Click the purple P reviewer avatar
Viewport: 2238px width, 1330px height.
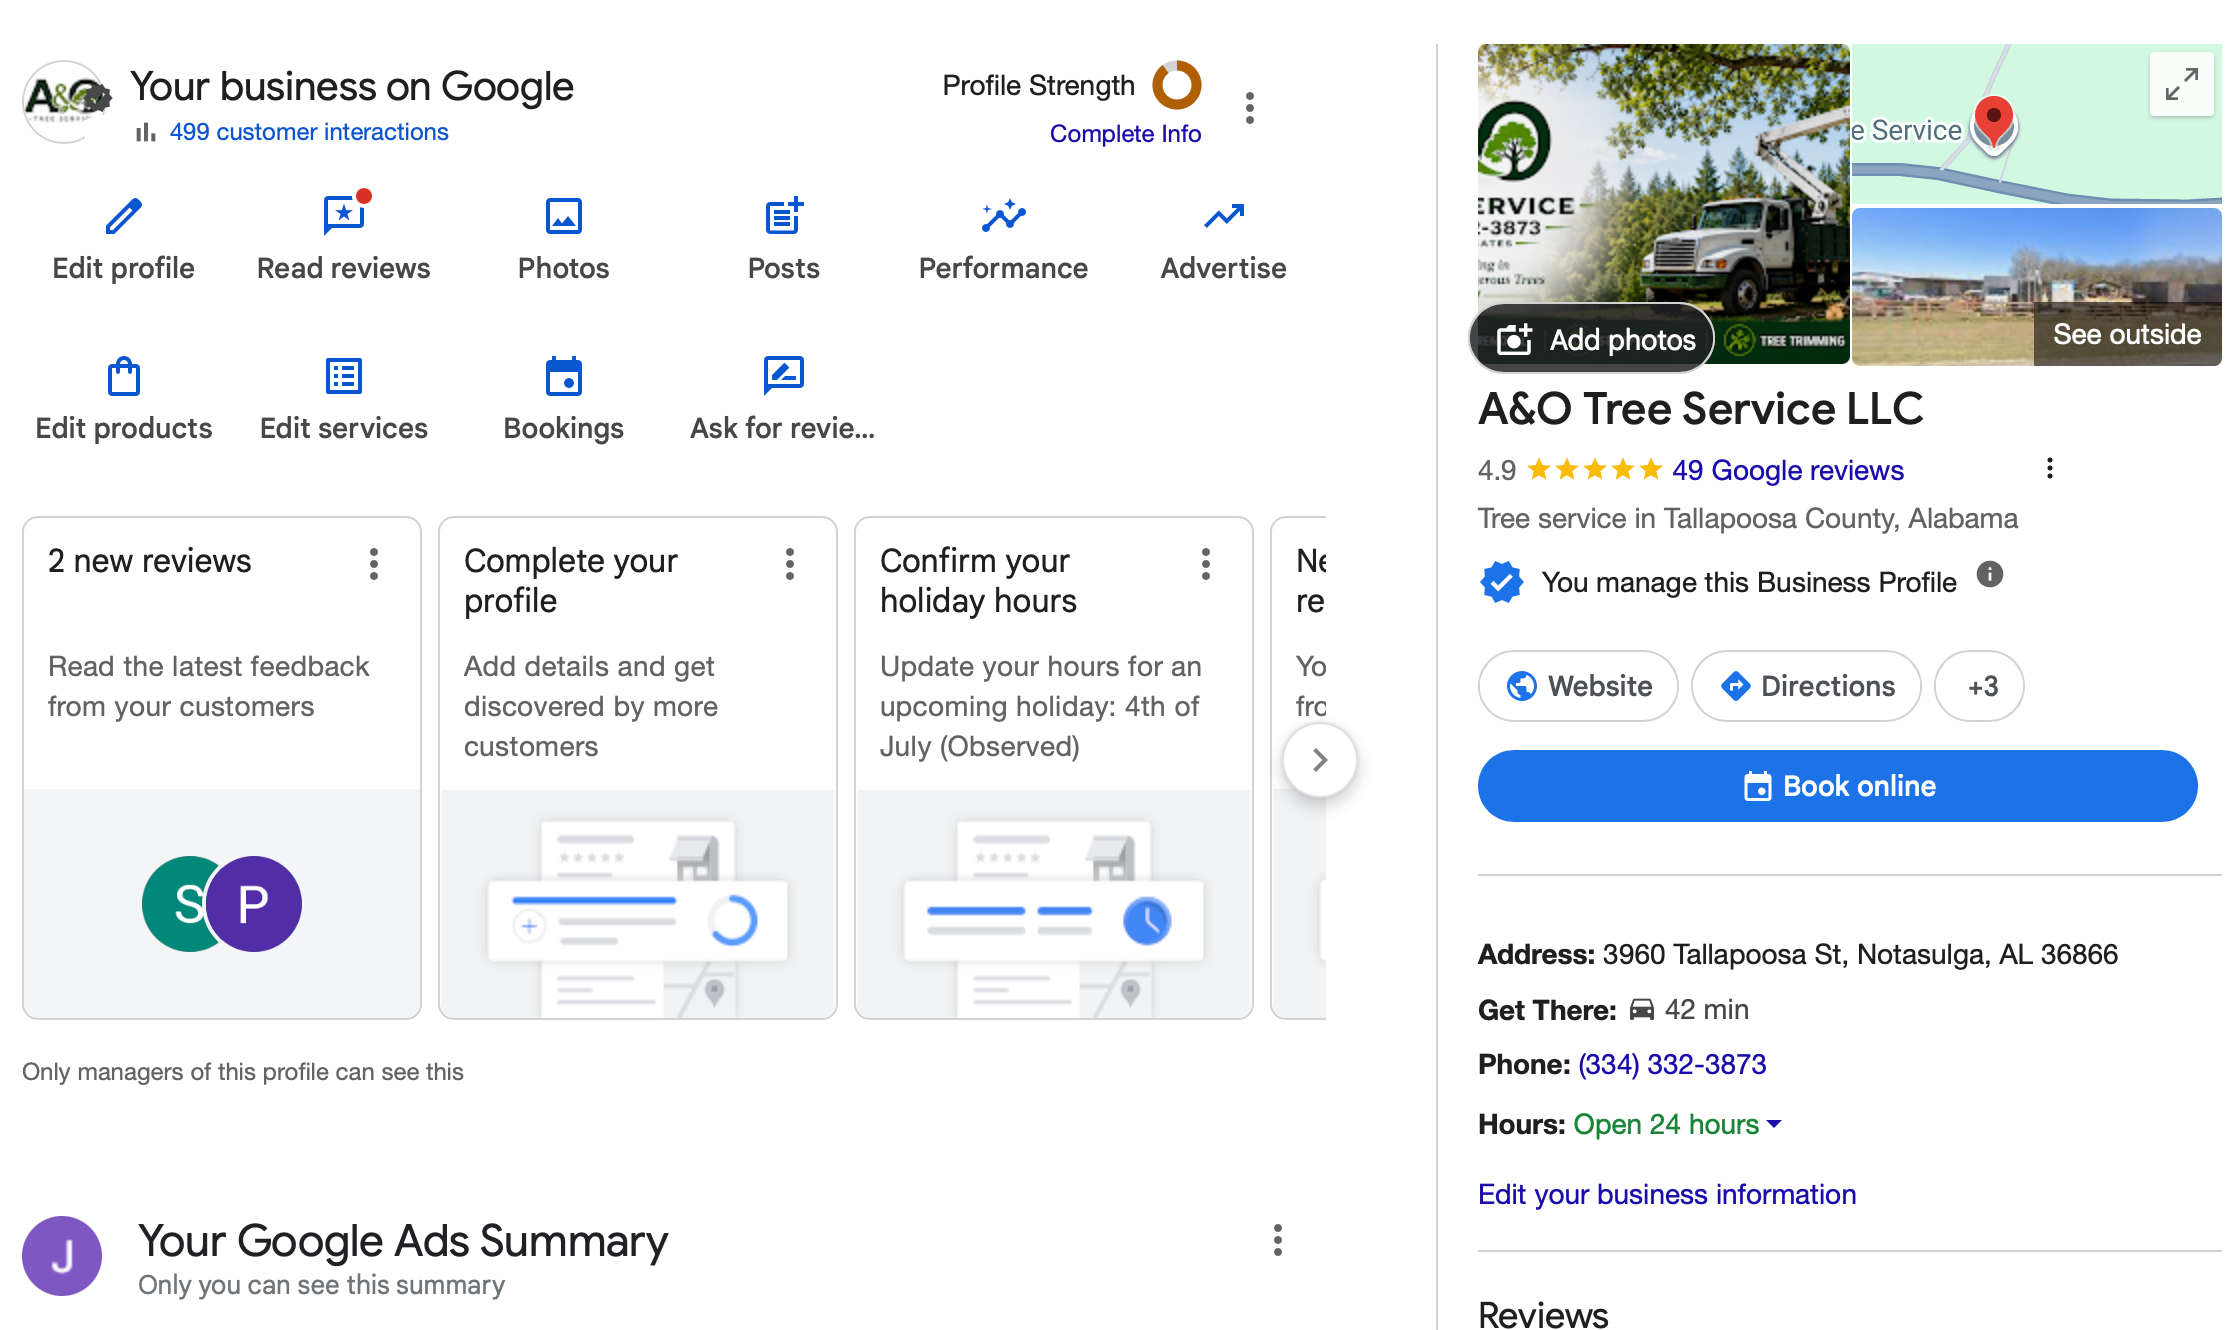(x=254, y=904)
